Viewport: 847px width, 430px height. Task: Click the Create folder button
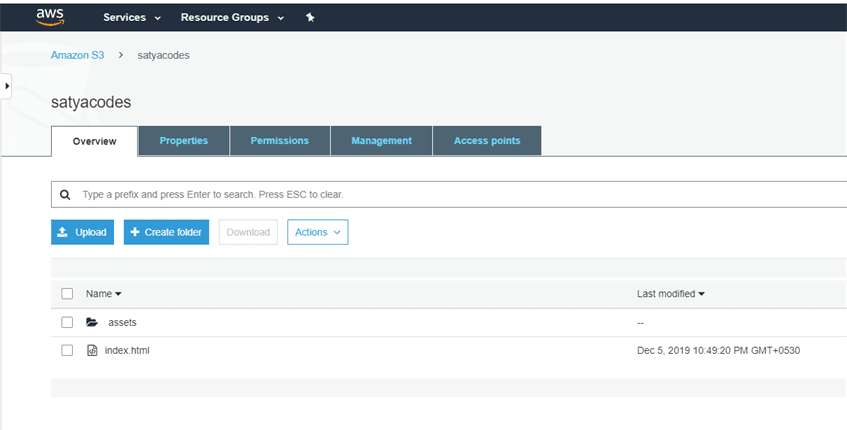(166, 232)
